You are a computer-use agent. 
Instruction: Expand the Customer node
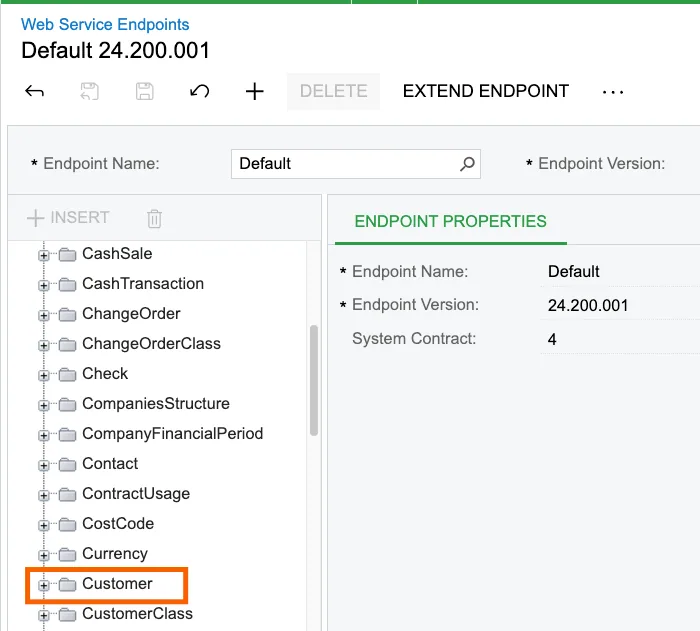pyautogui.click(x=44, y=585)
